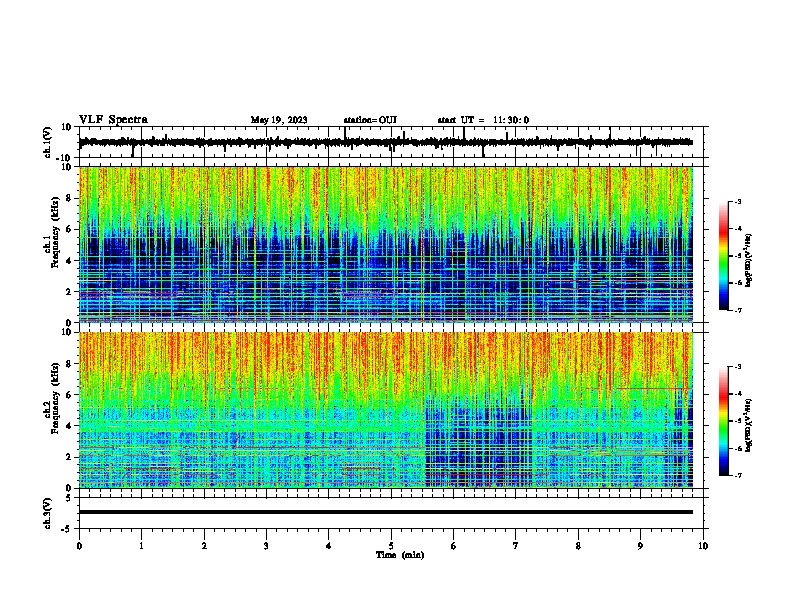The image size is (792, 612).
Task: Click the "VLF Spectra" plot title
Action: 113,120
